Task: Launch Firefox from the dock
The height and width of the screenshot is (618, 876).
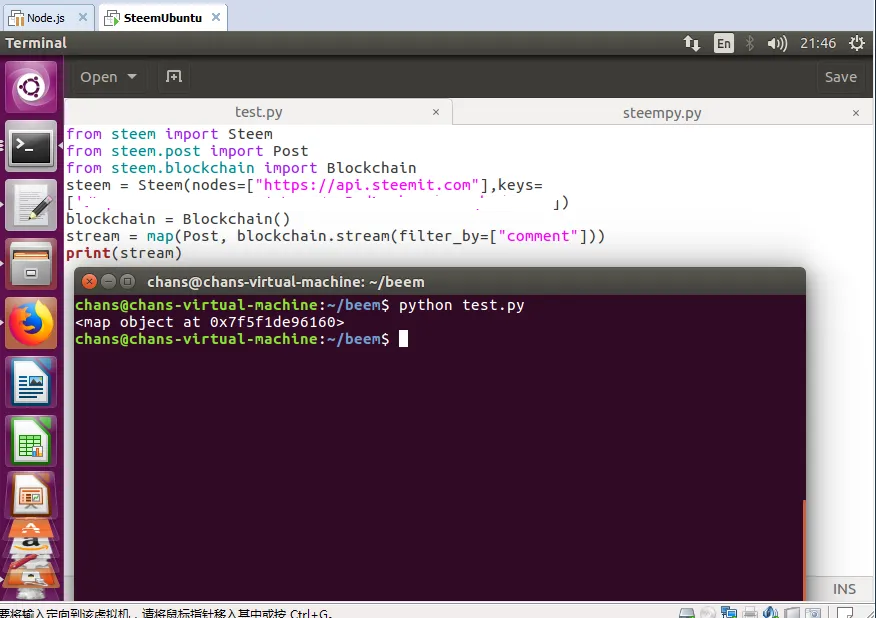Action: click(31, 324)
